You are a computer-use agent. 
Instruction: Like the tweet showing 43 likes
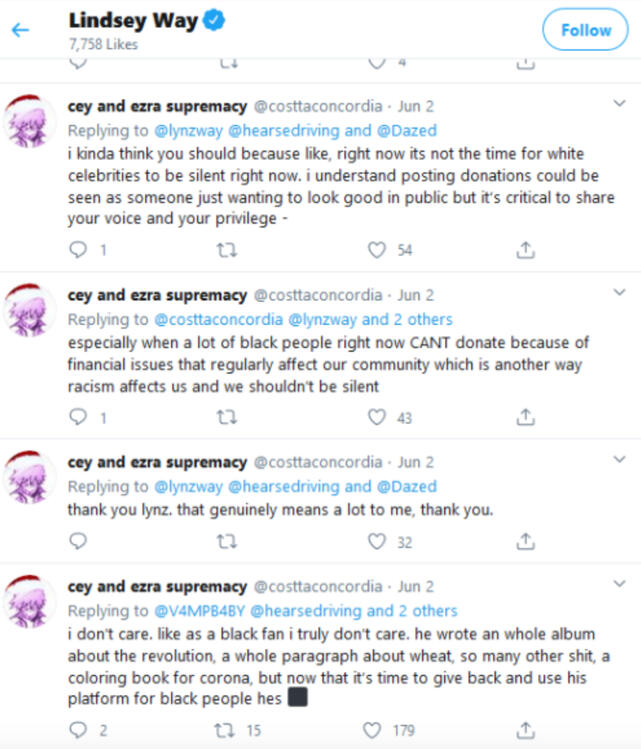click(377, 418)
